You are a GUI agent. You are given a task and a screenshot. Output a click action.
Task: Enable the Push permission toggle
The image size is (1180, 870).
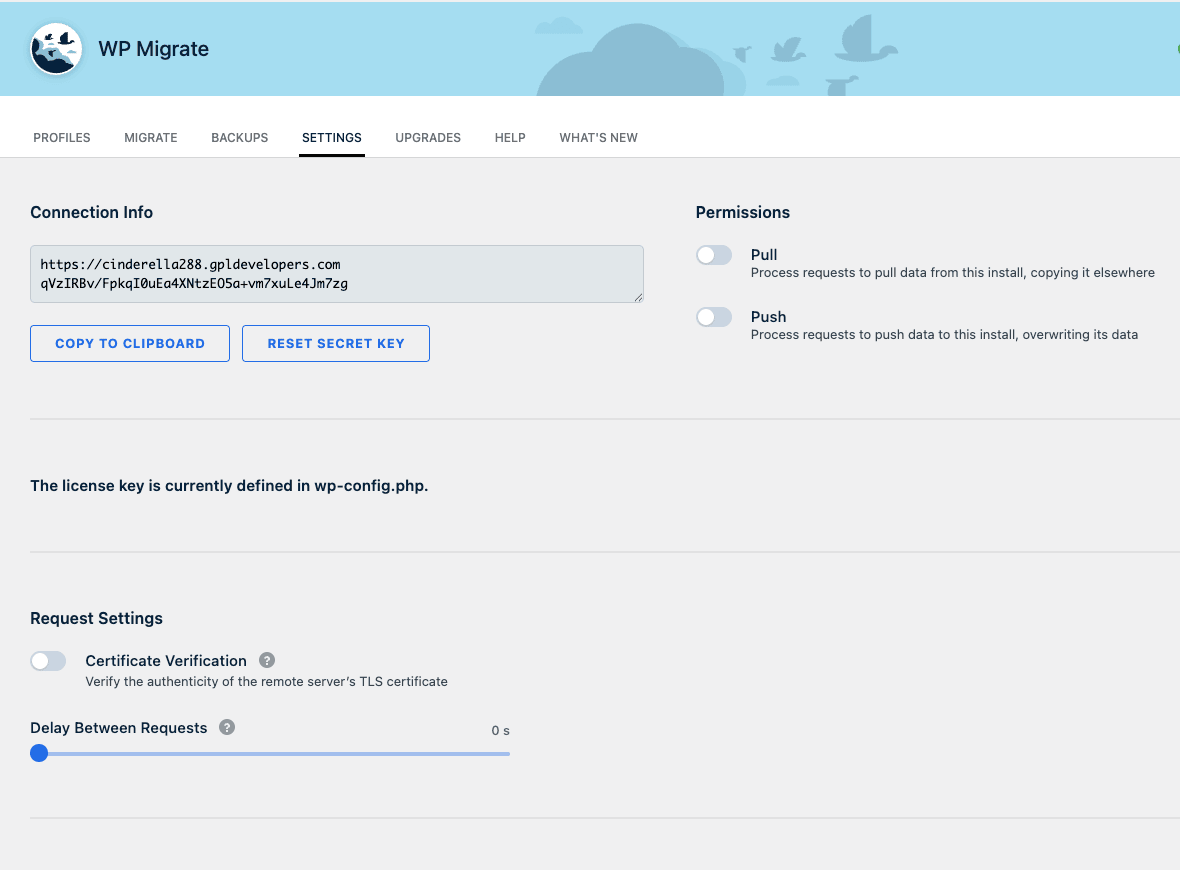[x=713, y=317]
